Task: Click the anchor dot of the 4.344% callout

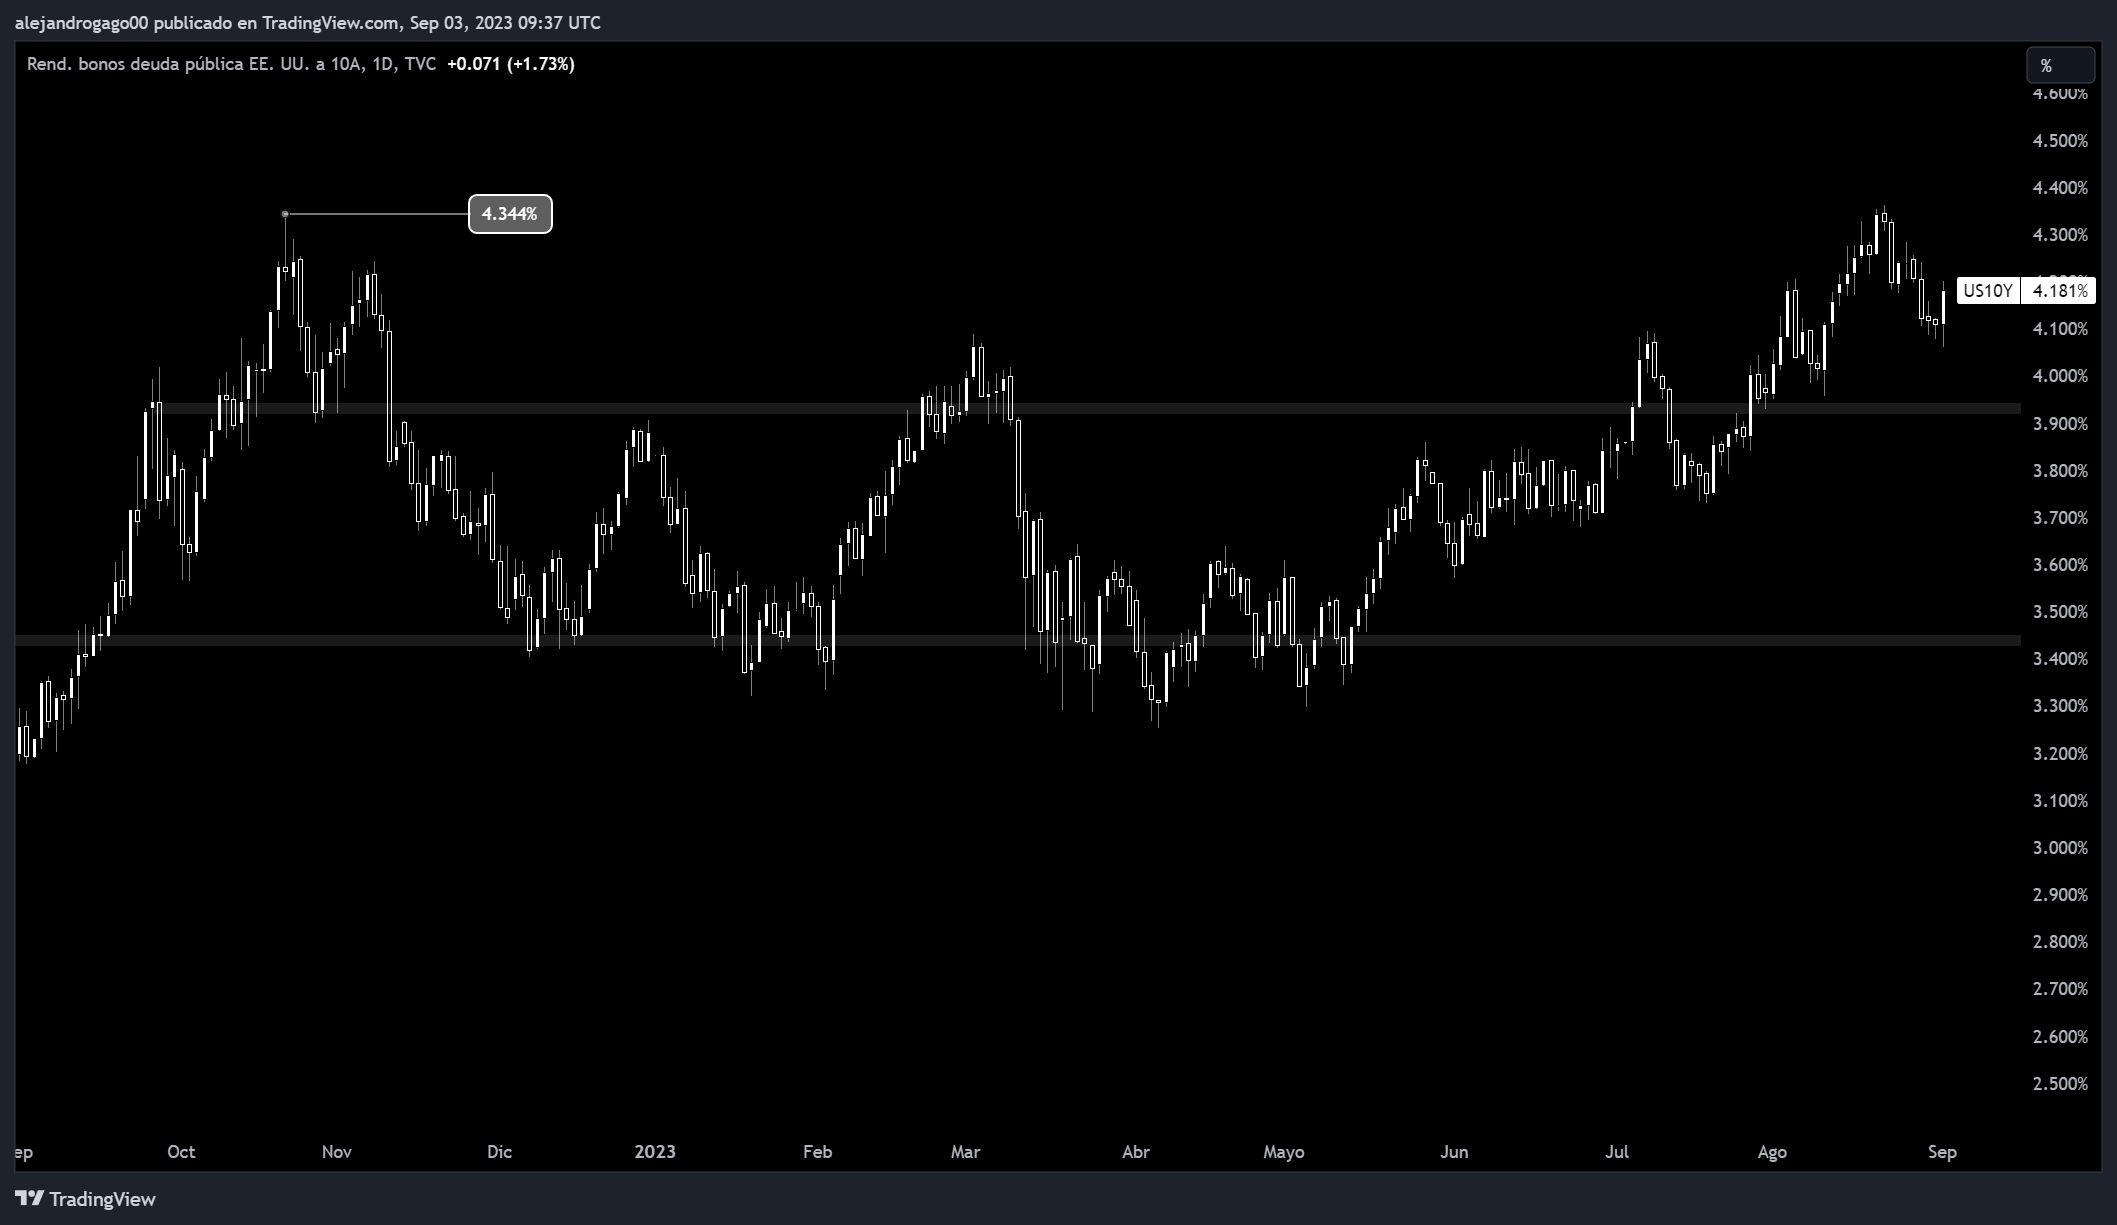Action: pyautogui.click(x=285, y=214)
